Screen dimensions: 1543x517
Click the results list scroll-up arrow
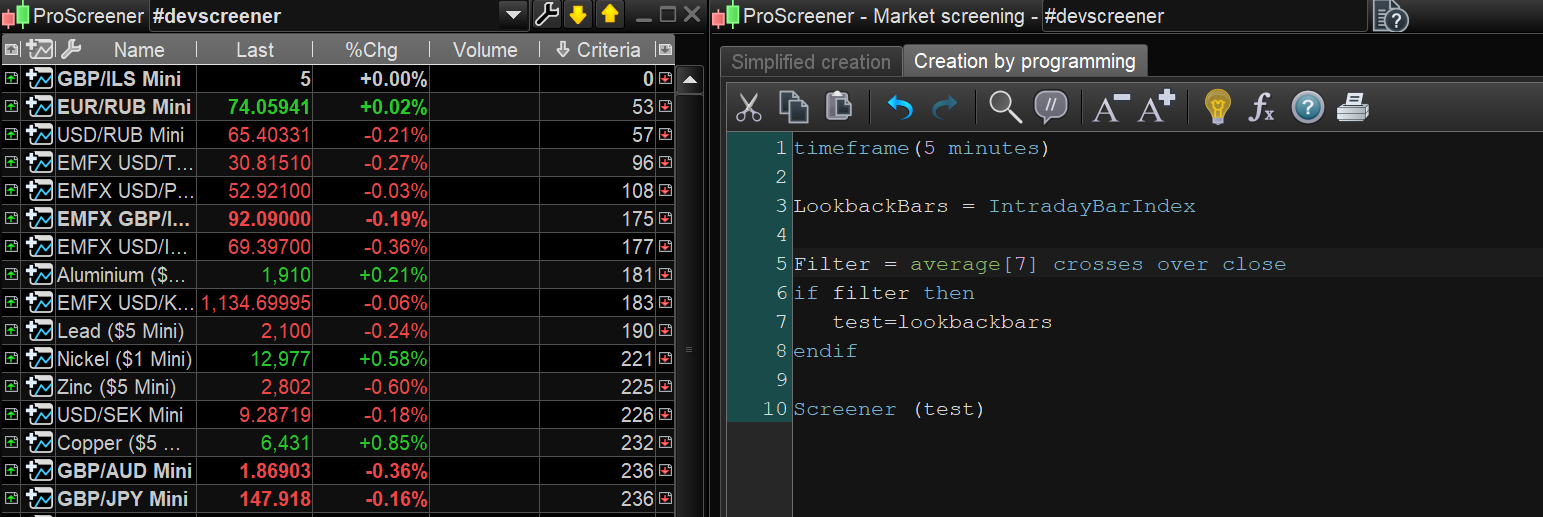tap(690, 80)
